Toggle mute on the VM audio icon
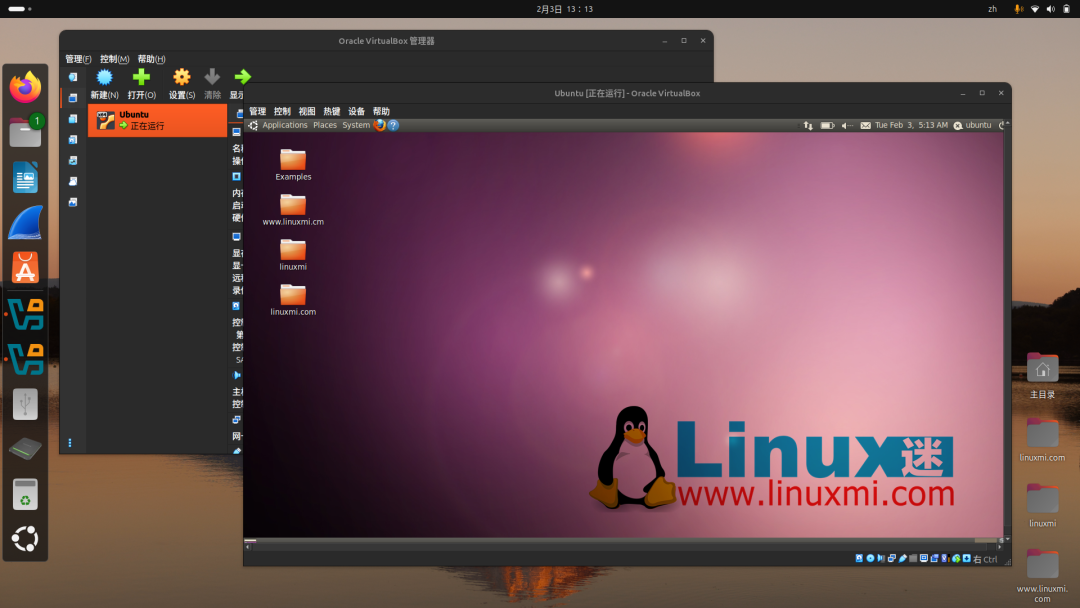The image size is (1080, 608). (882, 558)
